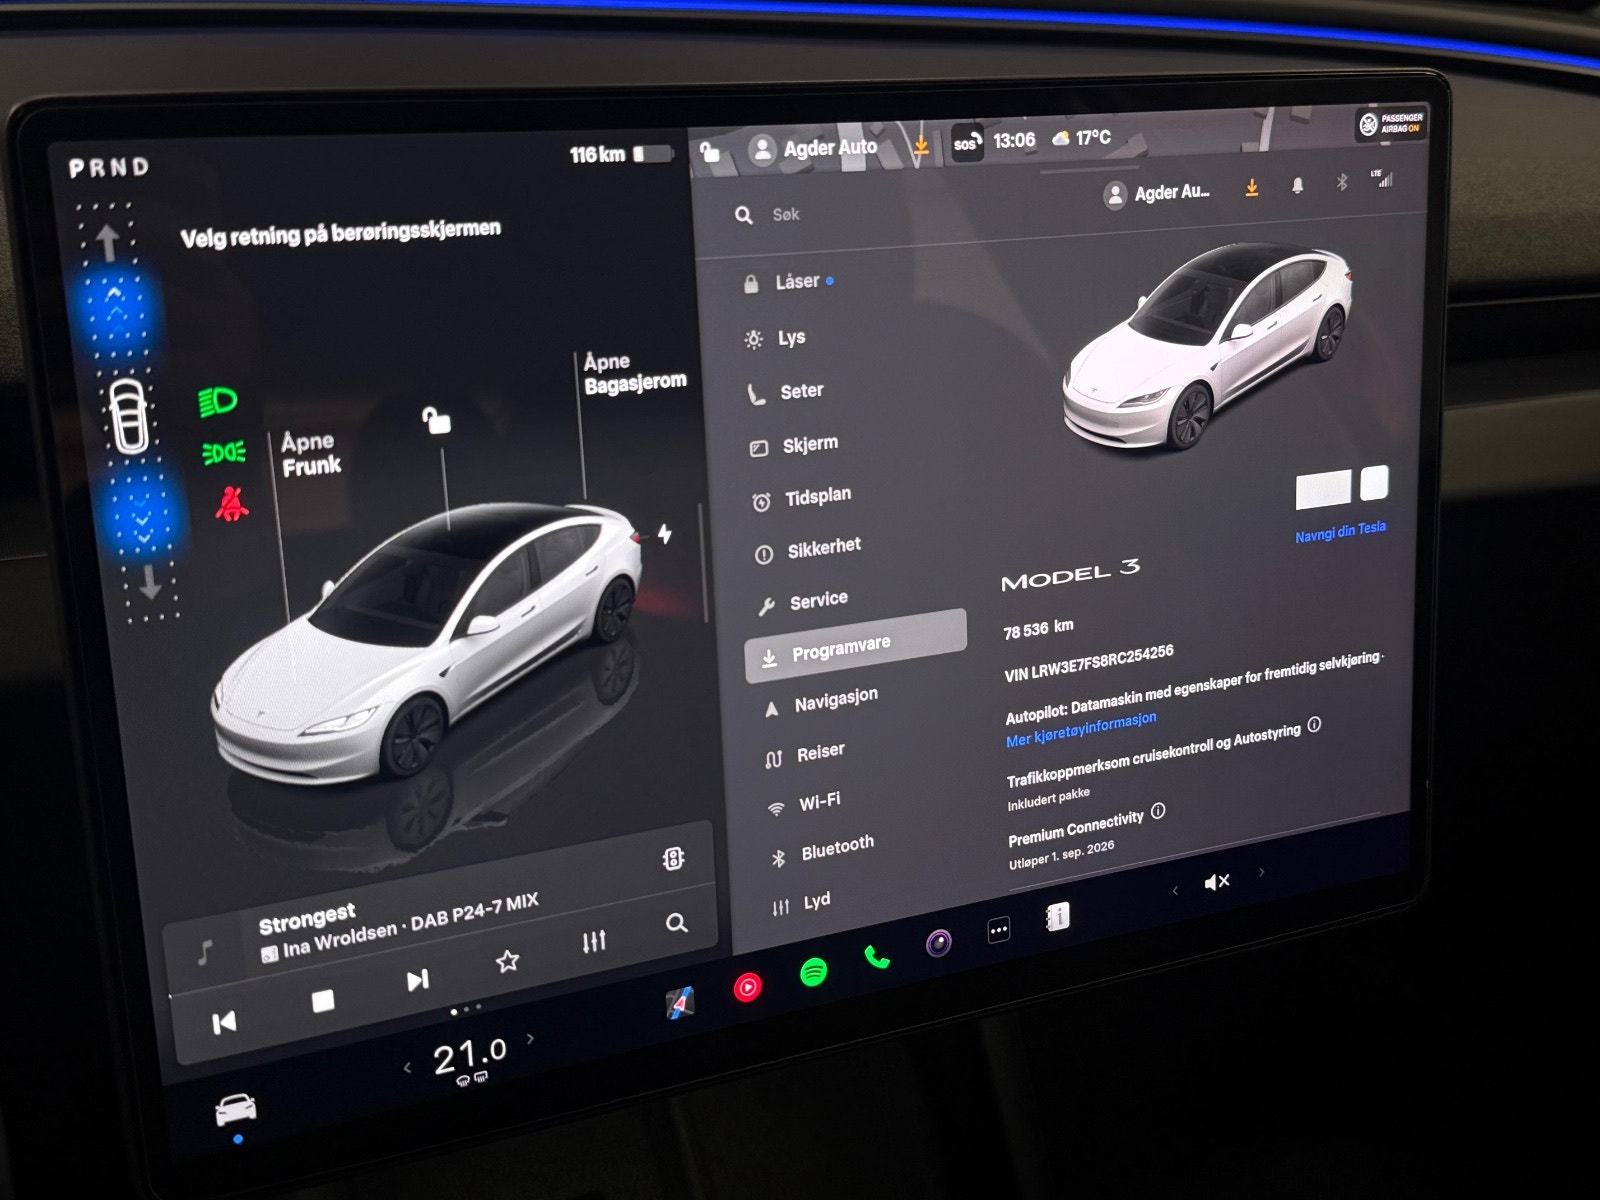Tap the passenger airbag indicator
1600x1200 pixels.
click(x=1390, y=124)
